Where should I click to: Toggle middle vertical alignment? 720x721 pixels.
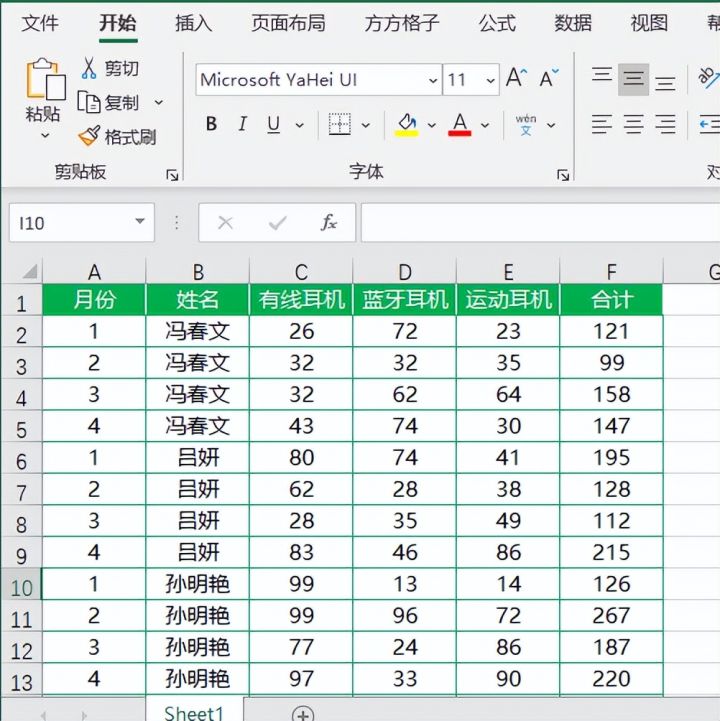click(633, 79)
